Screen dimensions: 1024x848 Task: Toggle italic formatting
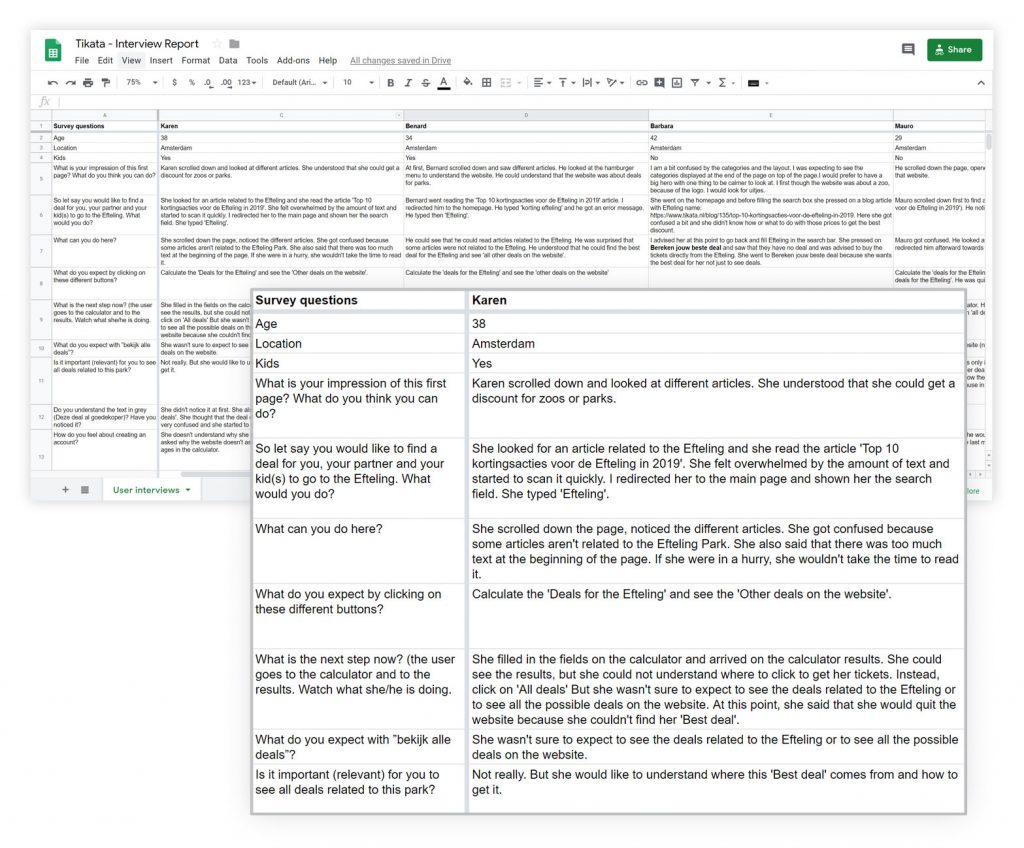pos(408,82)
